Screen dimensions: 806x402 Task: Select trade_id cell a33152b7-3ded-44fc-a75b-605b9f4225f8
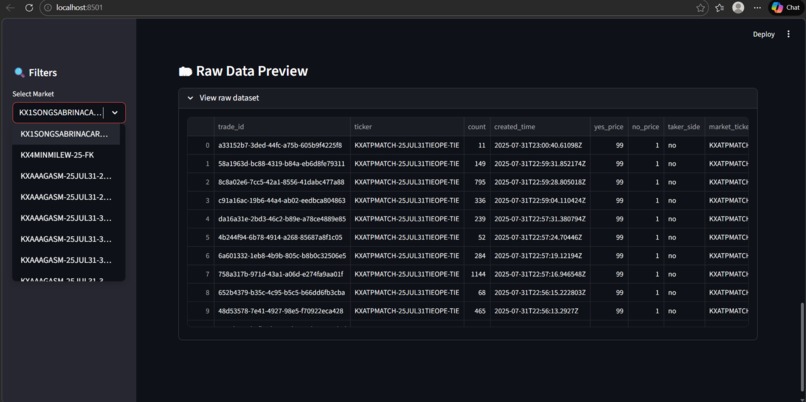283,145
